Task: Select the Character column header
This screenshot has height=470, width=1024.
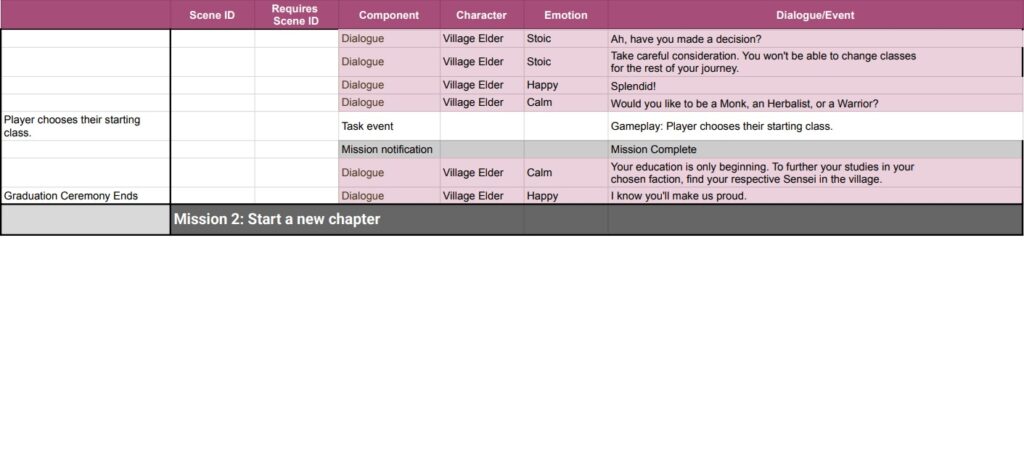Action: 481,15
